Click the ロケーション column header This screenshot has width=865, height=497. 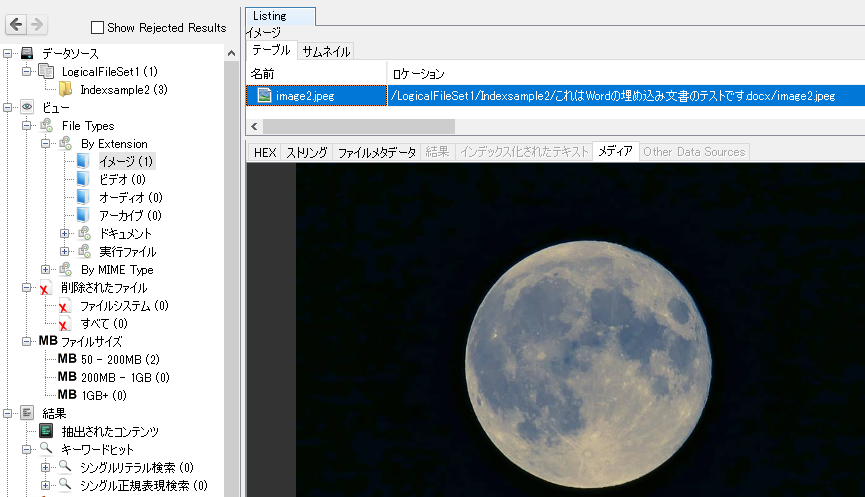coord(626,73)
